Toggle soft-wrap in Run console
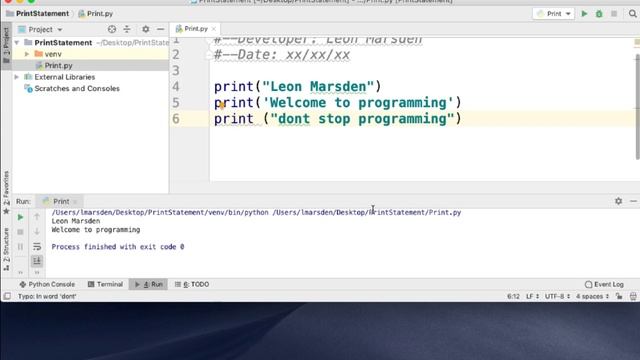The width and height of the screenshot is (640, 360). (37, 247)
